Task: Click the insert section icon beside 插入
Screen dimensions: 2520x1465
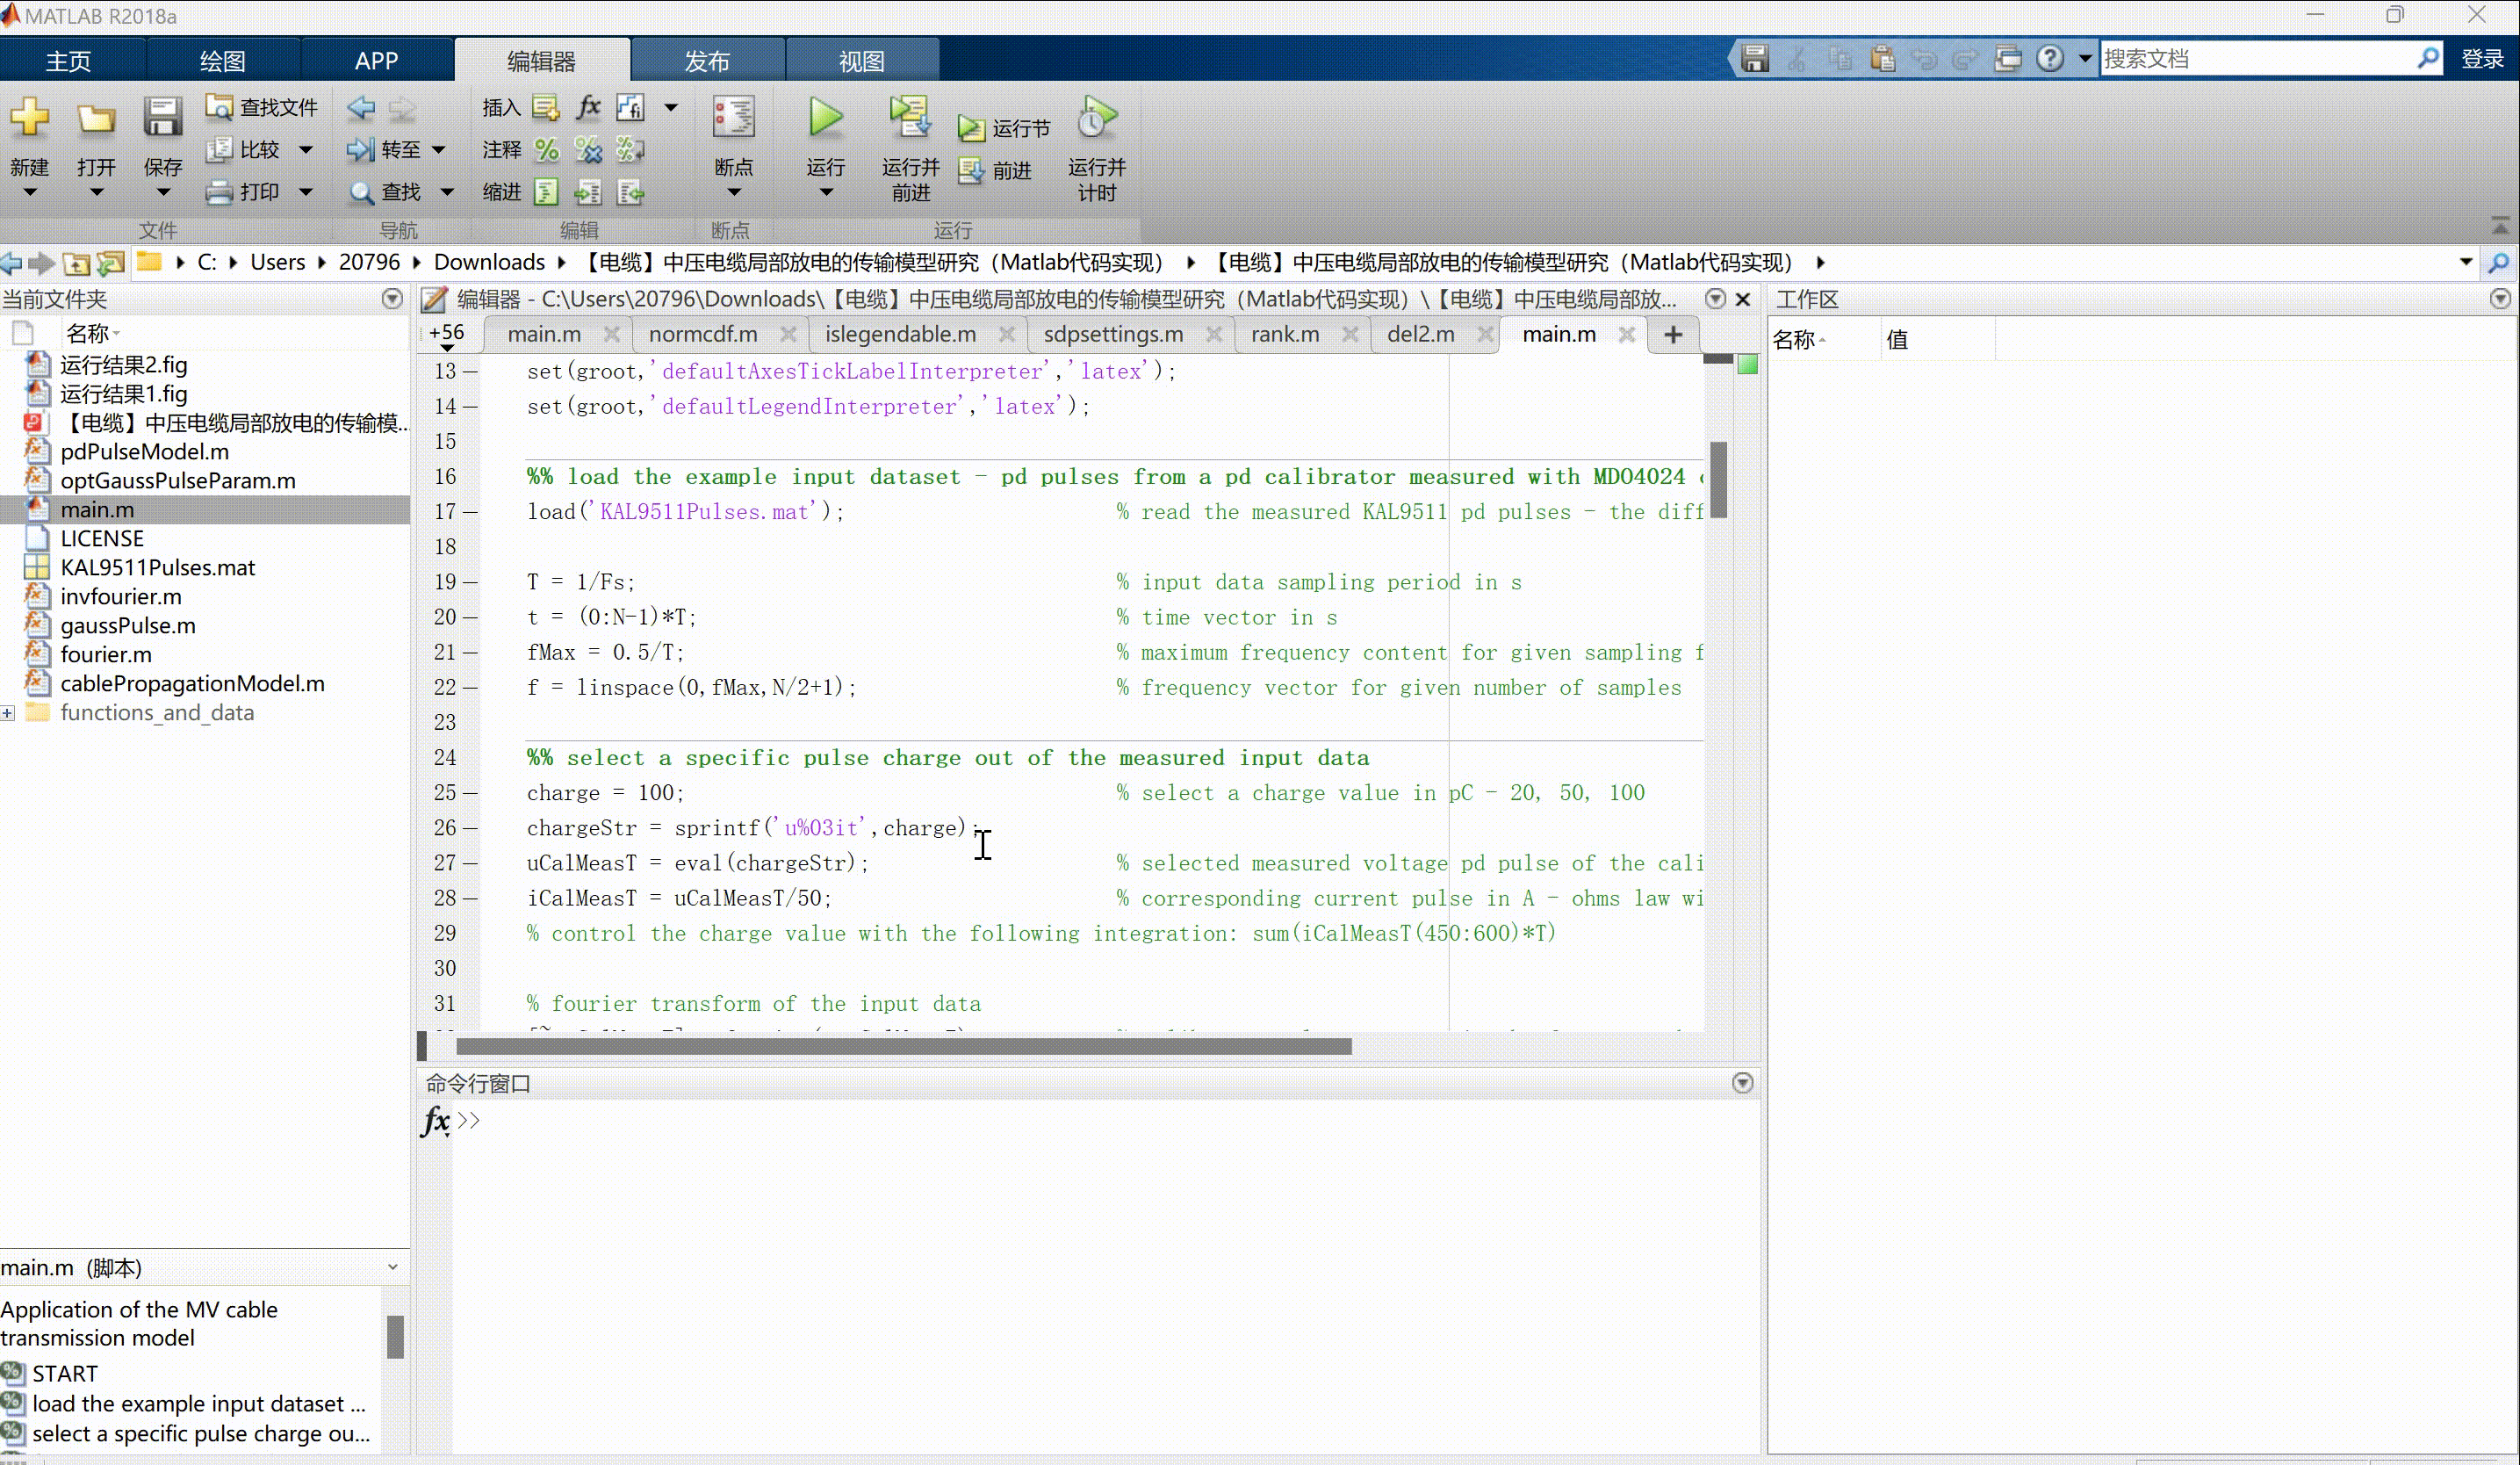Action: point(545,107)
